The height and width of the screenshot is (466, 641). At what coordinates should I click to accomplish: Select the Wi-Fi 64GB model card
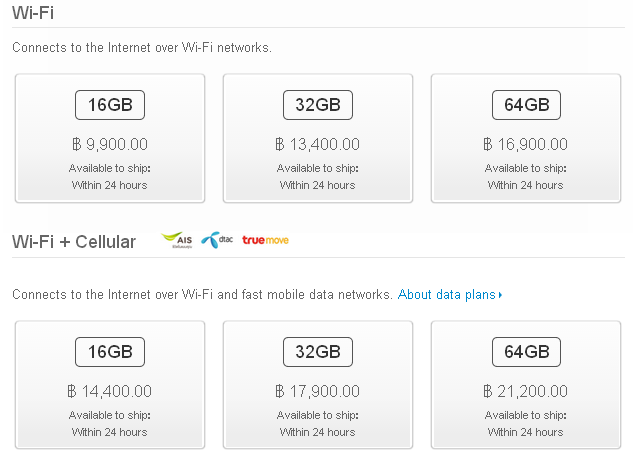point(526,138)
